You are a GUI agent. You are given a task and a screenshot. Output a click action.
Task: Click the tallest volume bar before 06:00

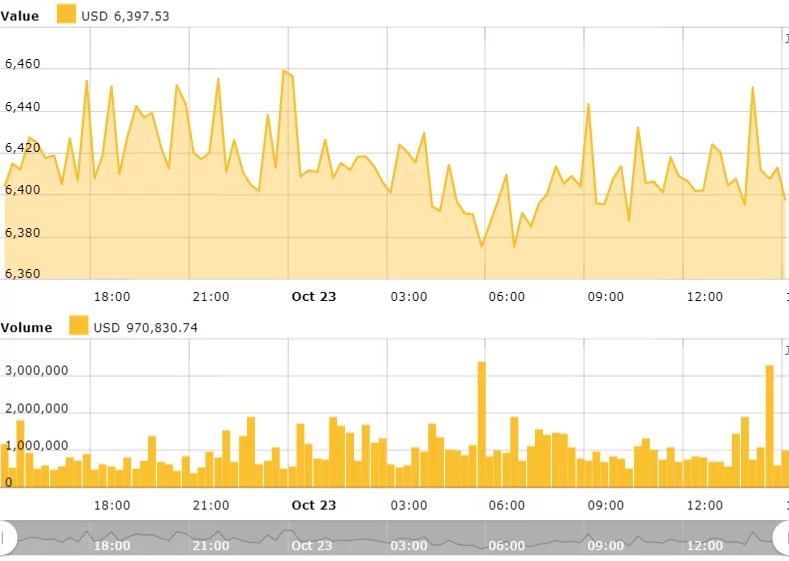482,424
